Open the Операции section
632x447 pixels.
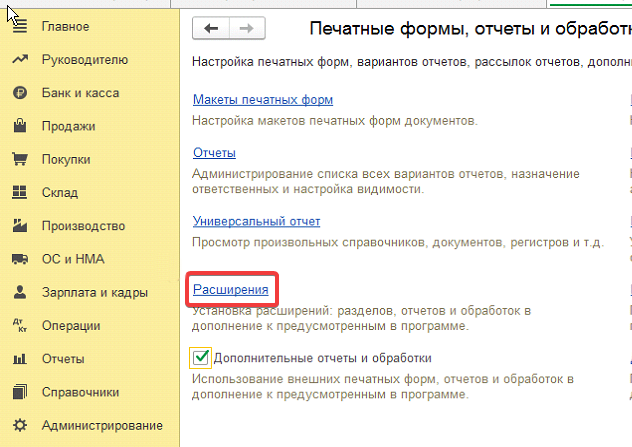tap(71, 326)
